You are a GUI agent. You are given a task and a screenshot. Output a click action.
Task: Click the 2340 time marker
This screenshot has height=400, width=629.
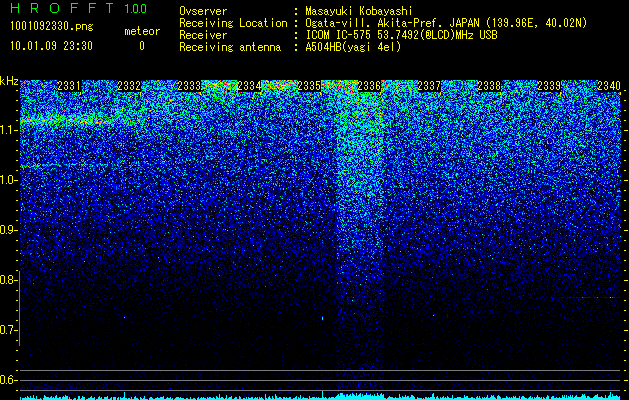[609, 86]
